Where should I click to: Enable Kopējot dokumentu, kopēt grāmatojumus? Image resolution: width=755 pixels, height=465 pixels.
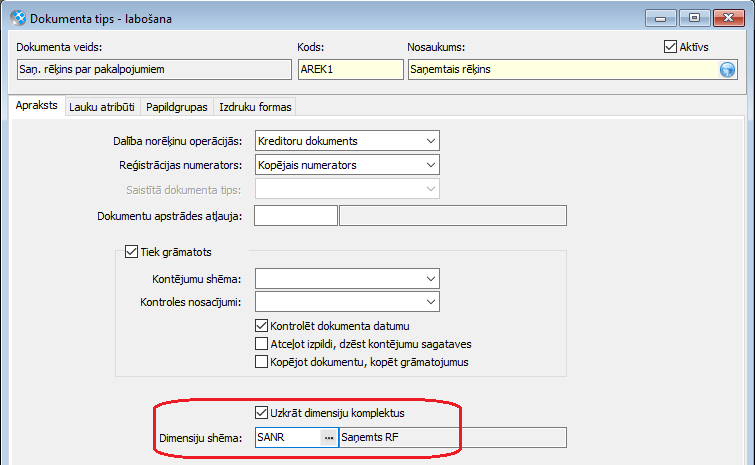pyautogui.click(x=261, y=362)
